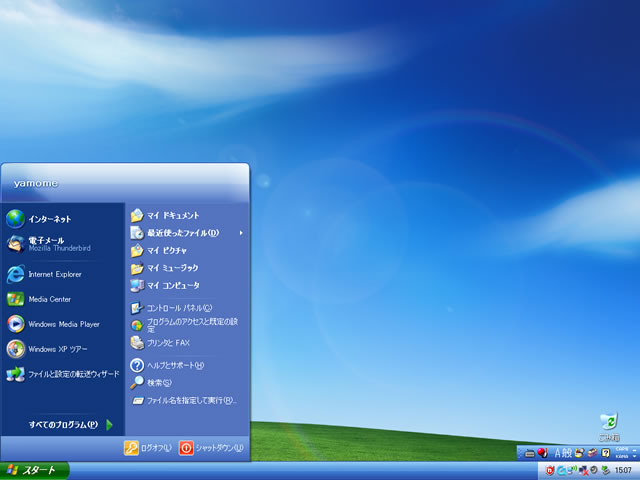Click the language bar help icon
The image size is (640, 480).
(606, 453)
